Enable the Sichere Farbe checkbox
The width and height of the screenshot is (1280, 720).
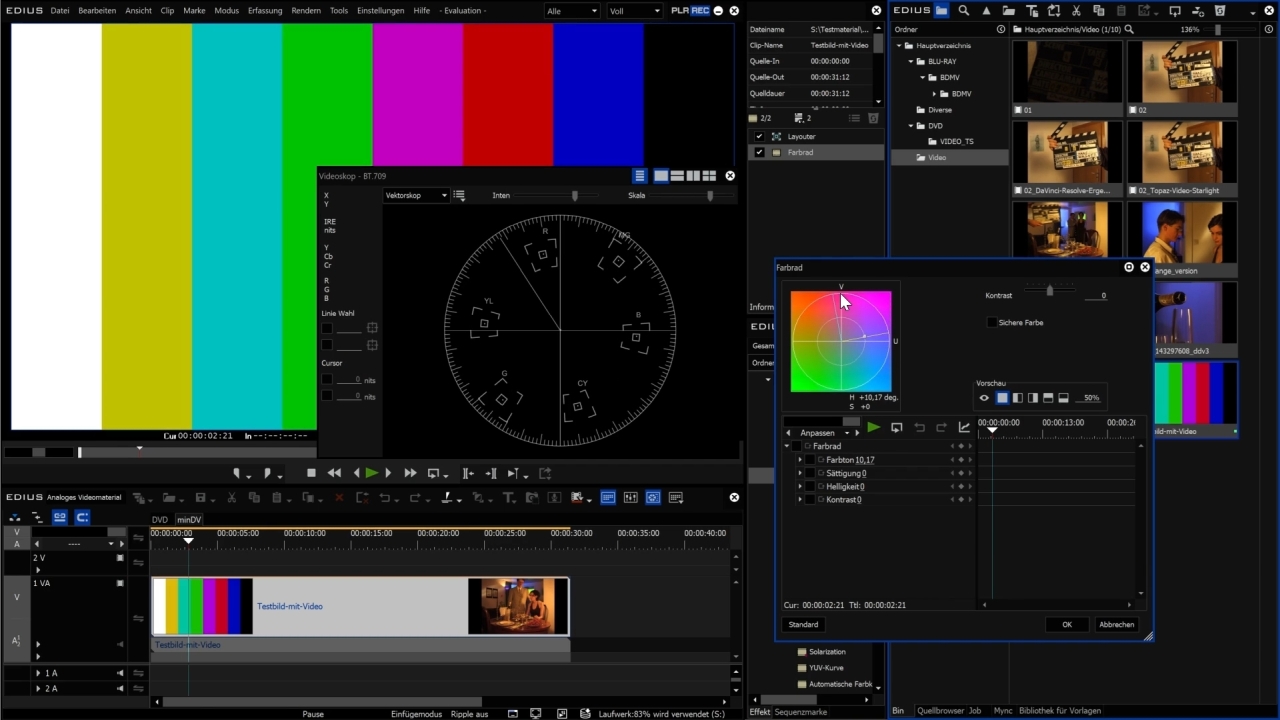pos(992,323)
